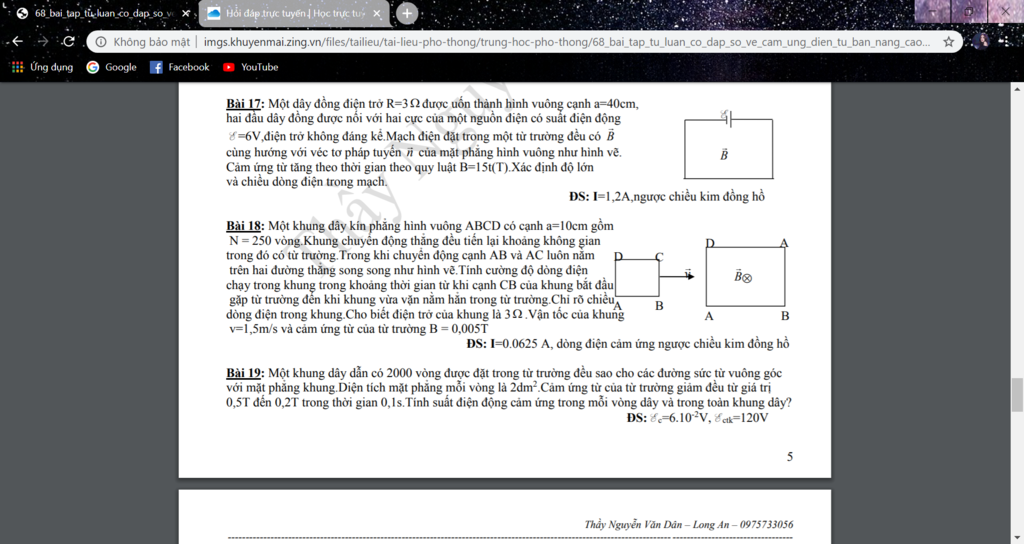This screenshot has height=544, width=1024.
Task: Open the YouTube bookmark
Action: coord(251,67)
